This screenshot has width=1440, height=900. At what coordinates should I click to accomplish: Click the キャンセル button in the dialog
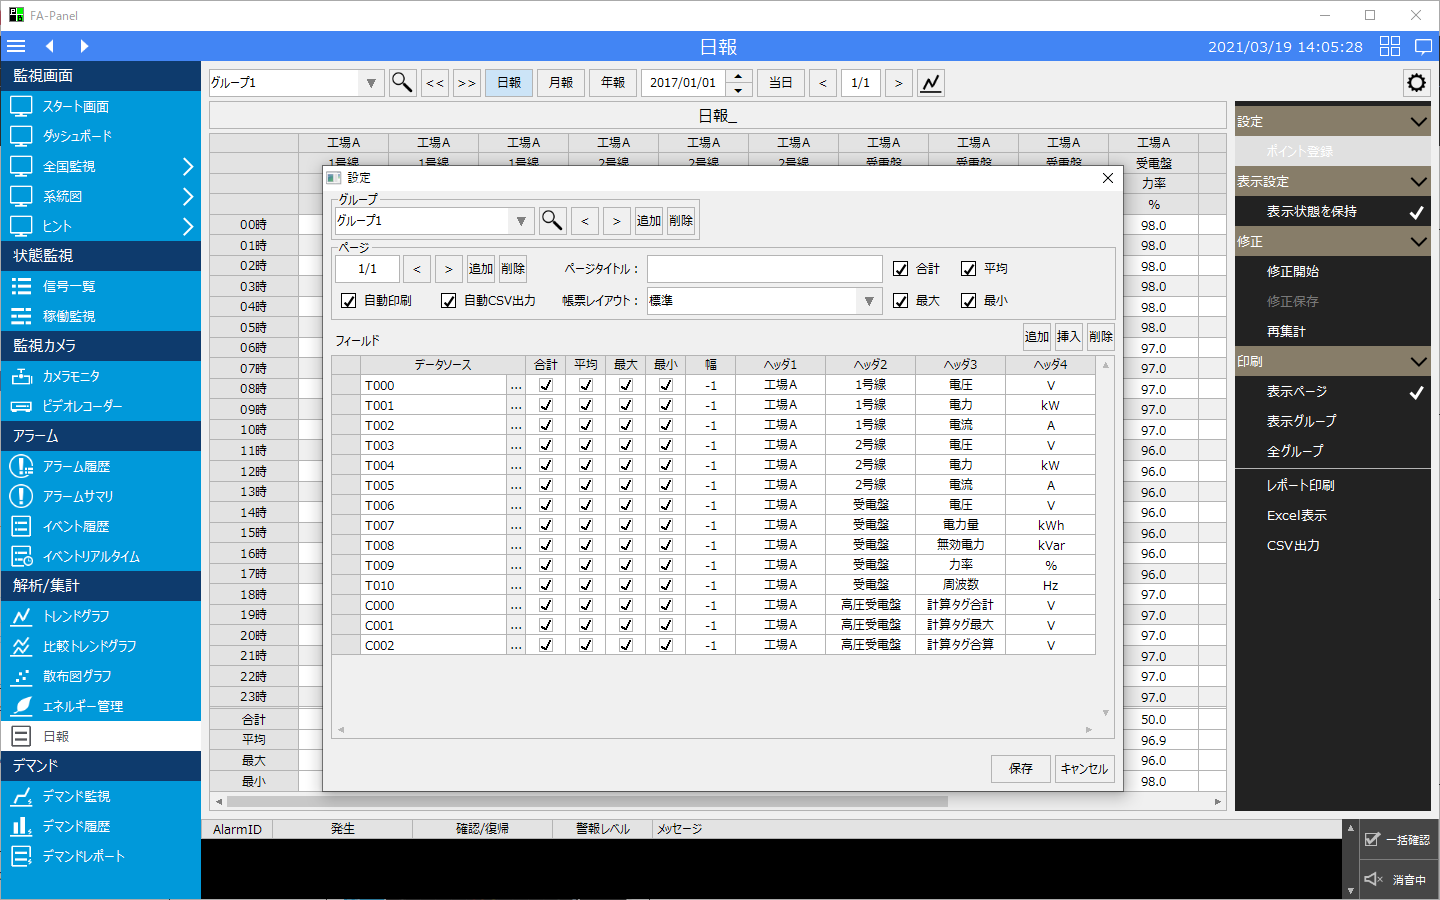click(x=1085, y=768)
